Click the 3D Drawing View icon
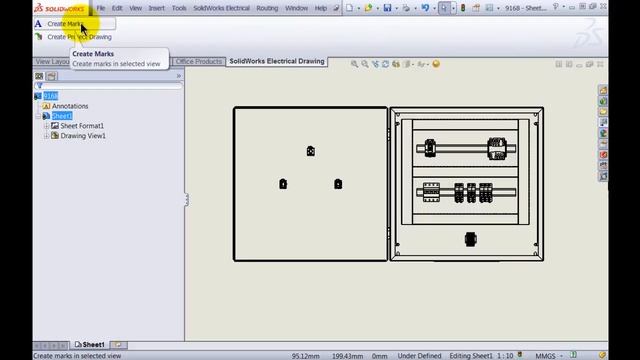The height and width of the screenshot is (360, 640). point(396,64)
